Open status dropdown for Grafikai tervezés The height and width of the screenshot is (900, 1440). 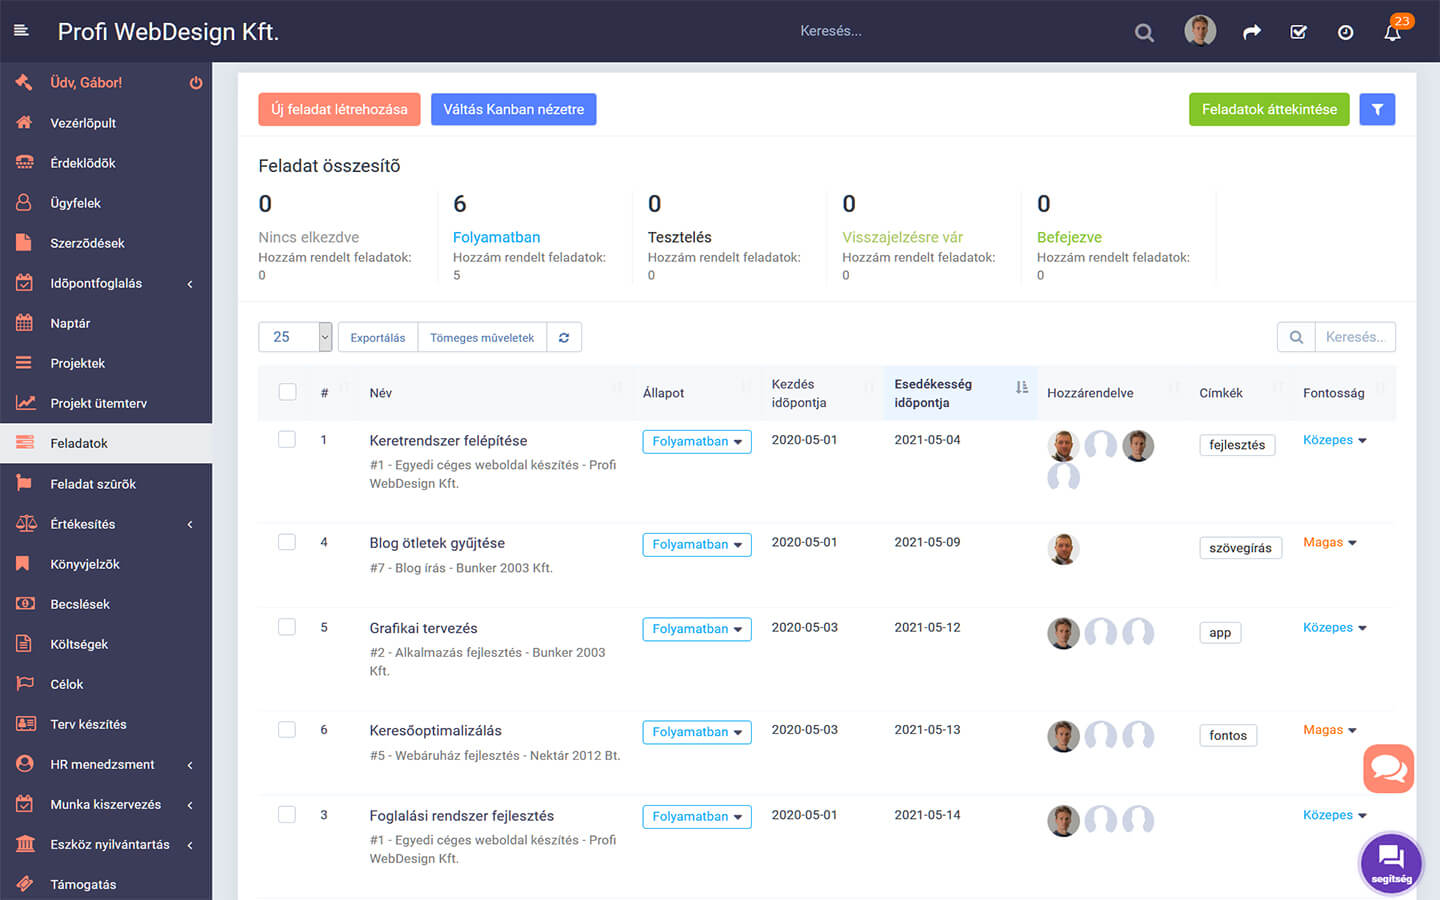pos(696,629)
